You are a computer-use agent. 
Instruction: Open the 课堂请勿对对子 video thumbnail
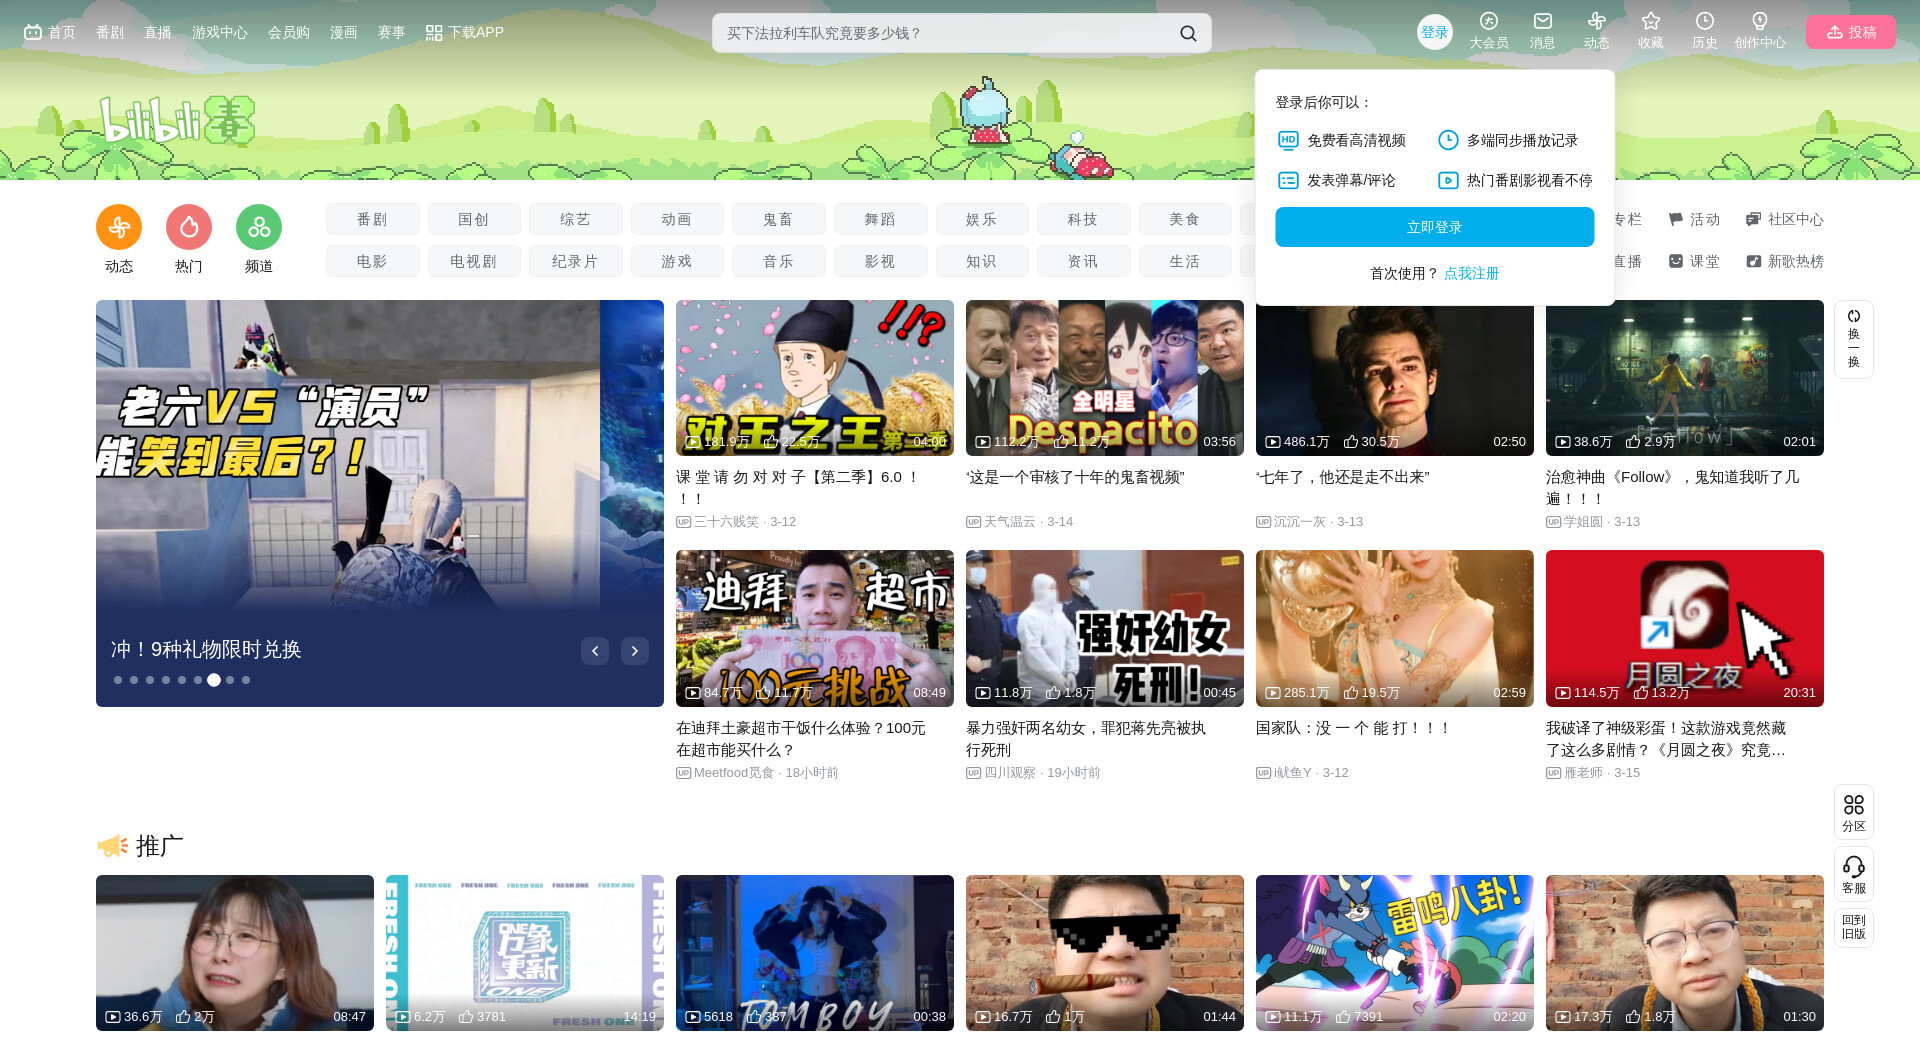815,378
